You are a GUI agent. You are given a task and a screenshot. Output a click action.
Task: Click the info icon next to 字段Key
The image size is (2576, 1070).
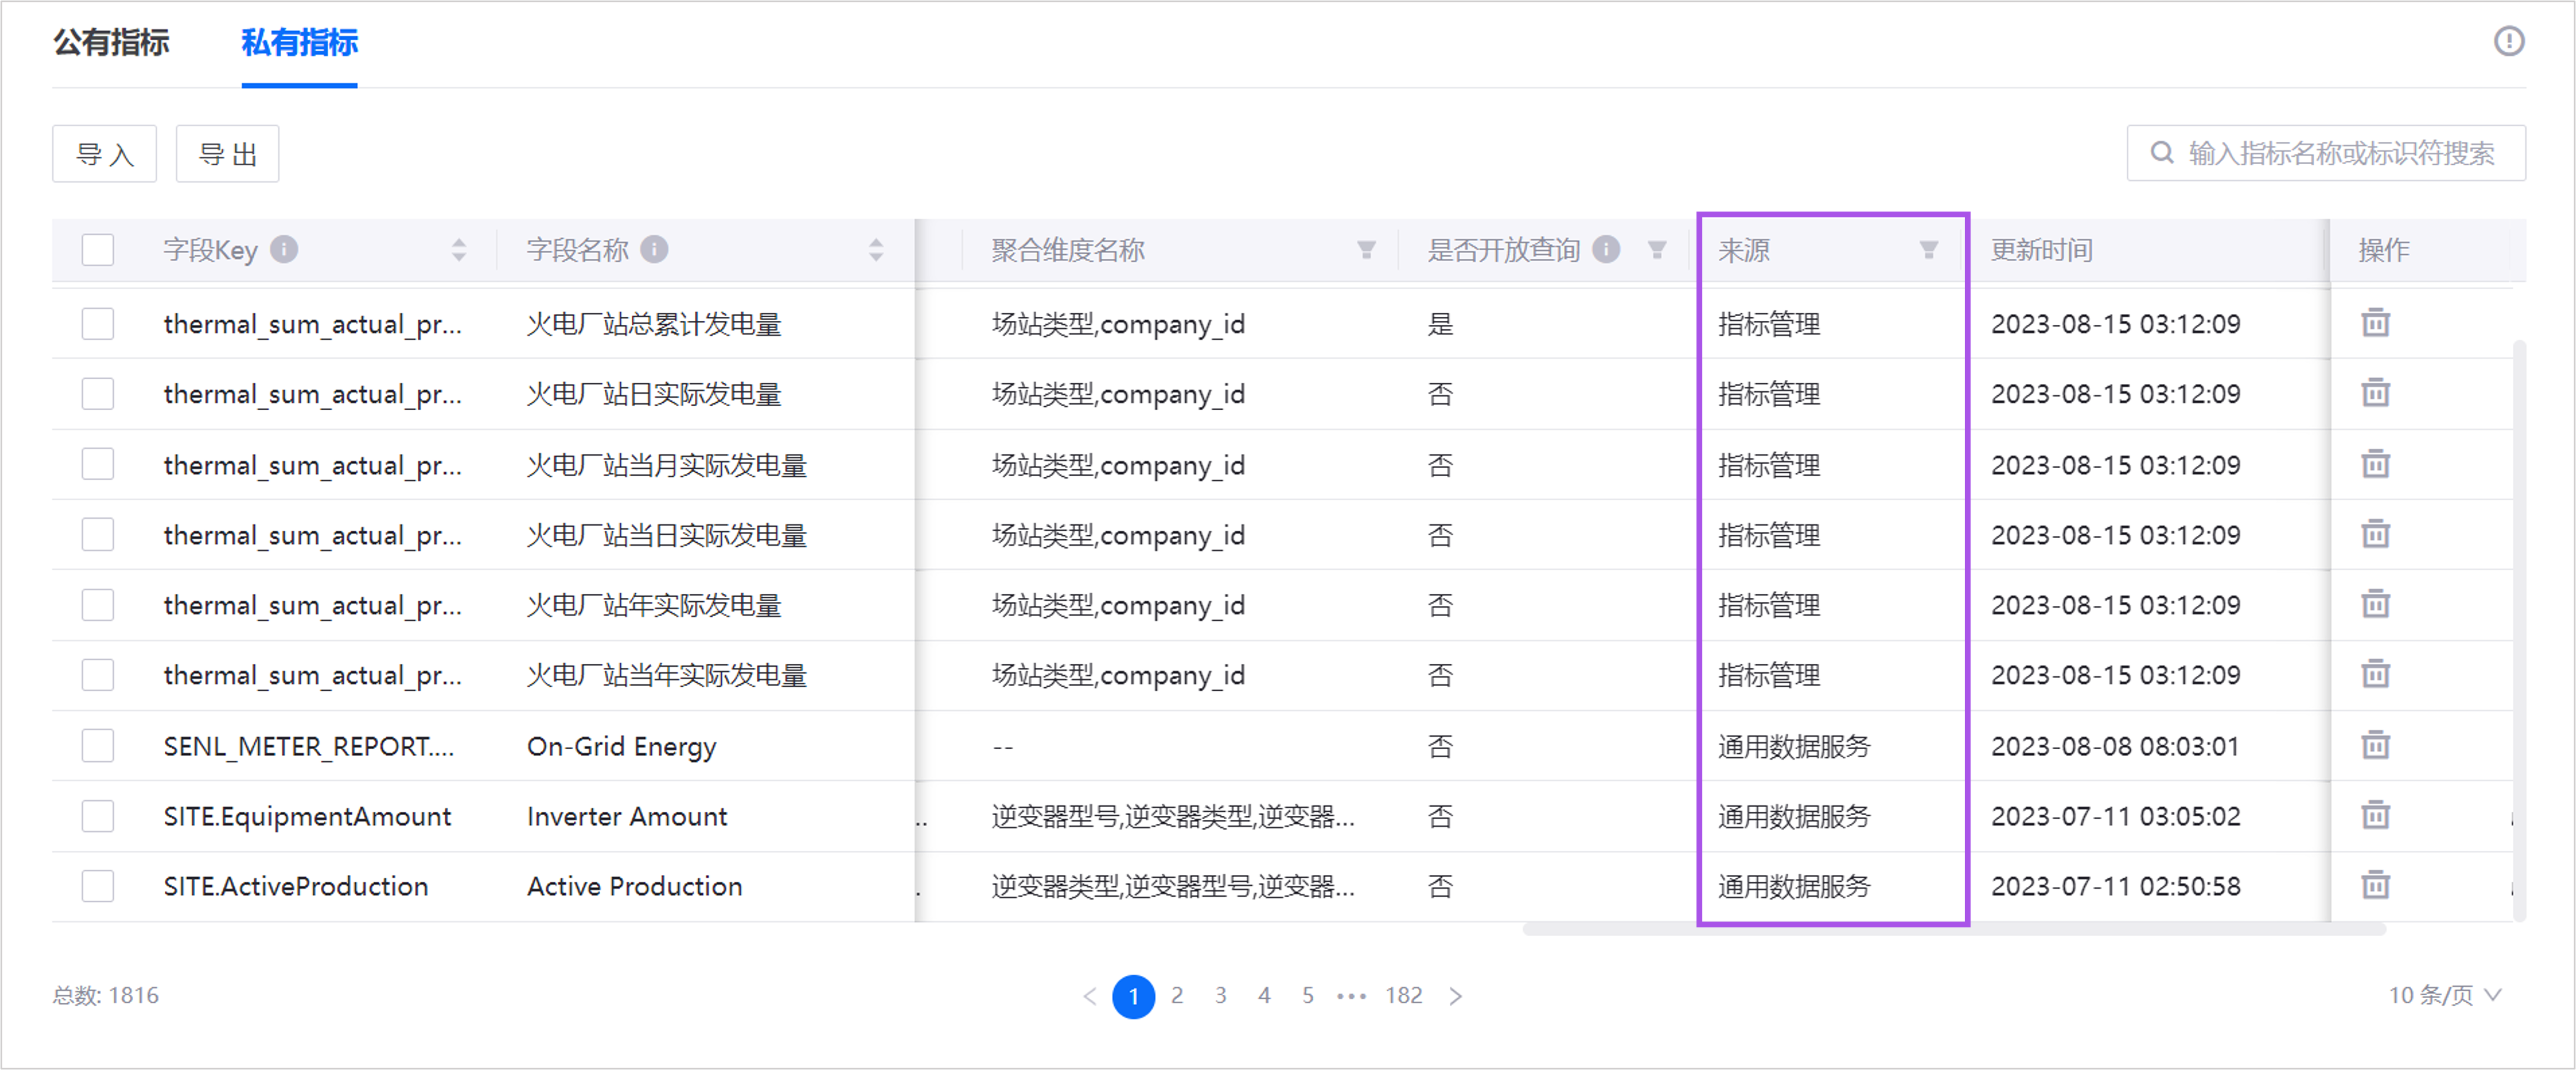click(284, 249)
